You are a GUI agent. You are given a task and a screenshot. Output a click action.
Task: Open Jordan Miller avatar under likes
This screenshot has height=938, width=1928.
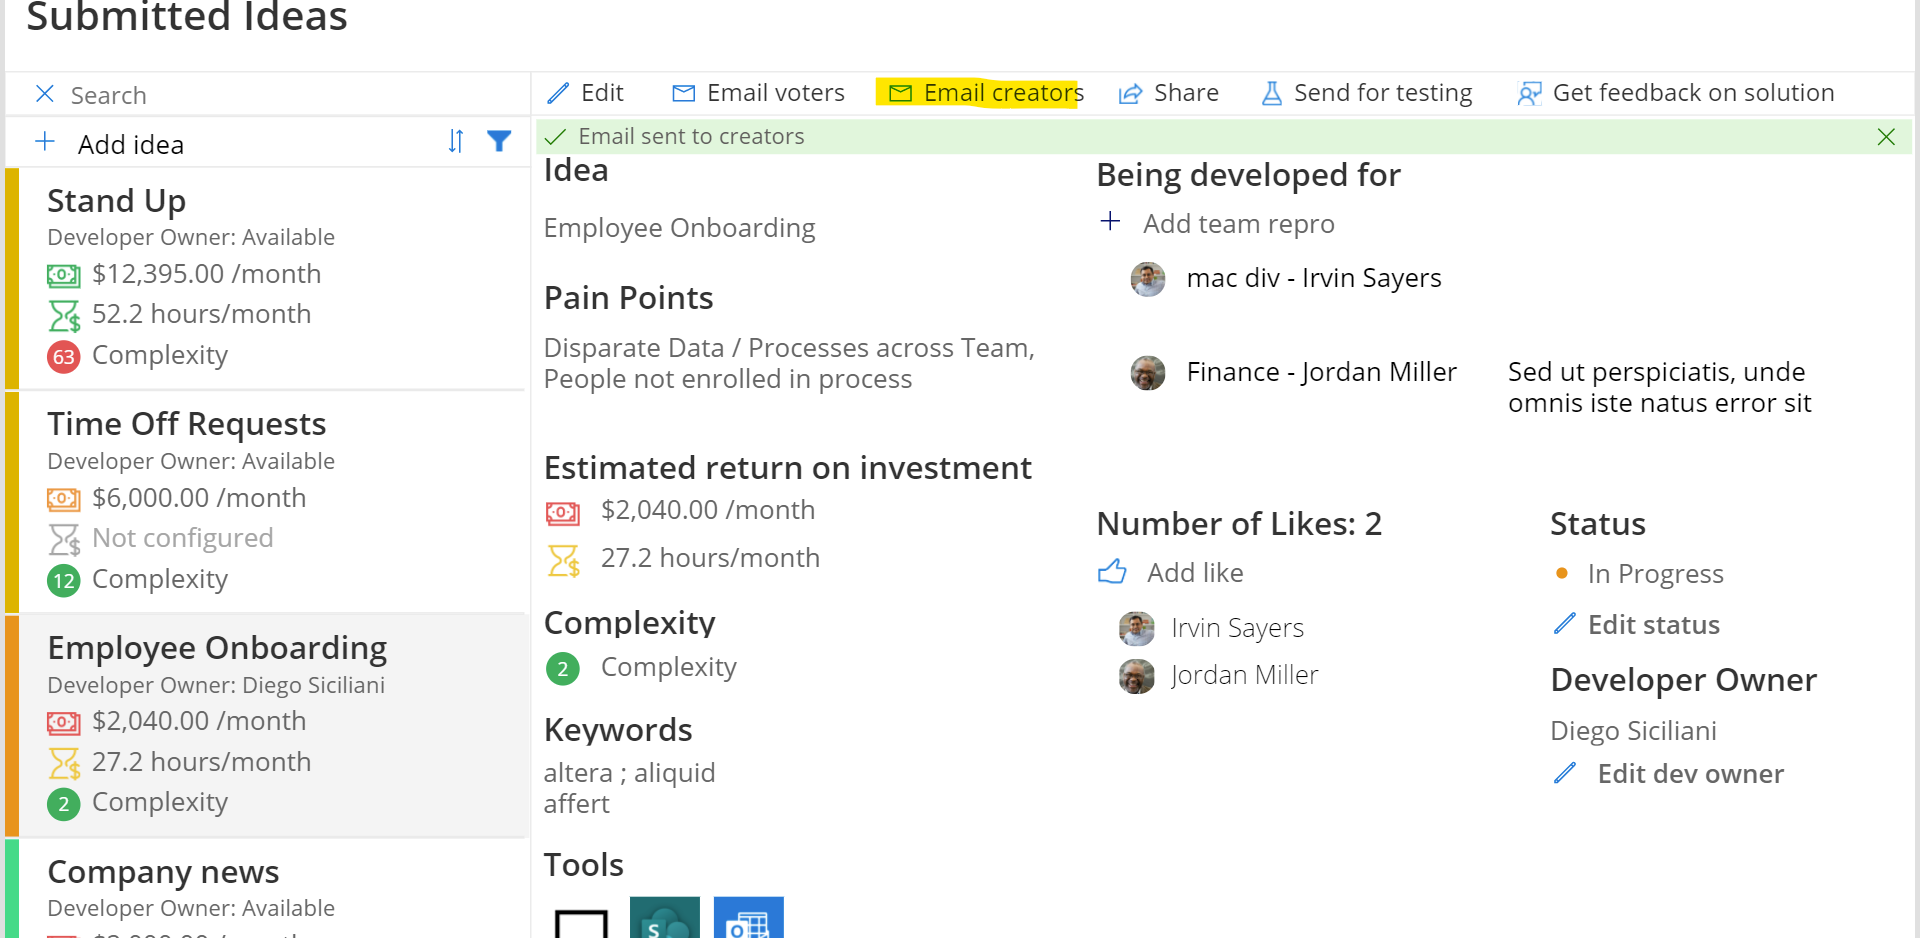coord(1136,676)
